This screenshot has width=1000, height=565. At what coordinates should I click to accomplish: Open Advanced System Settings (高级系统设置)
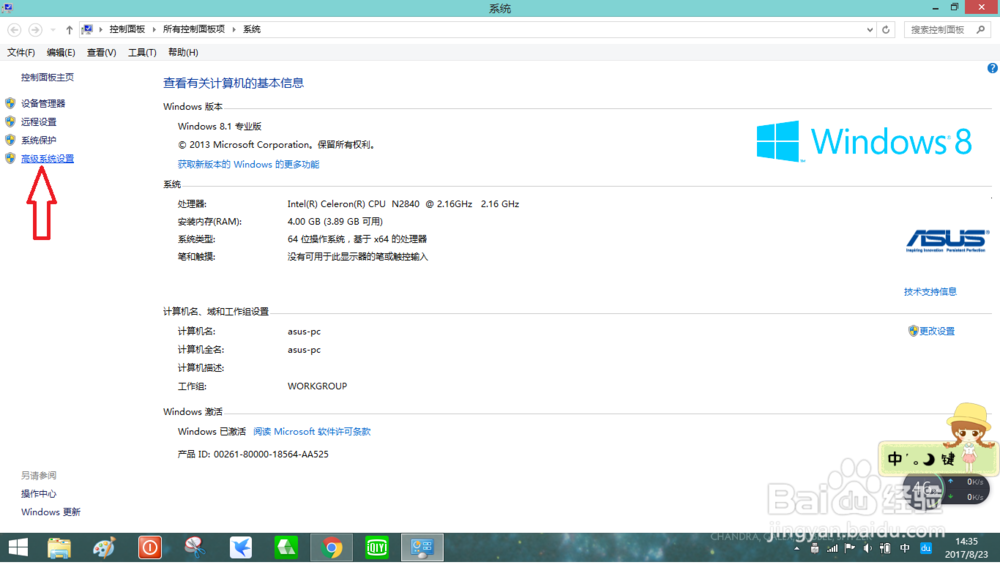pos(47,159)
